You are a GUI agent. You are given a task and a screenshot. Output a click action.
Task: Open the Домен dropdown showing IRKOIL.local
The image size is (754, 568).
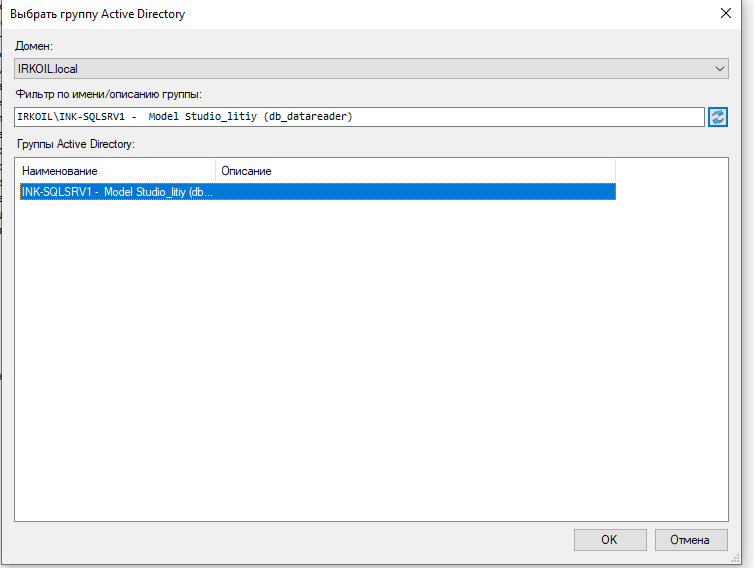[x=371, y=69]
